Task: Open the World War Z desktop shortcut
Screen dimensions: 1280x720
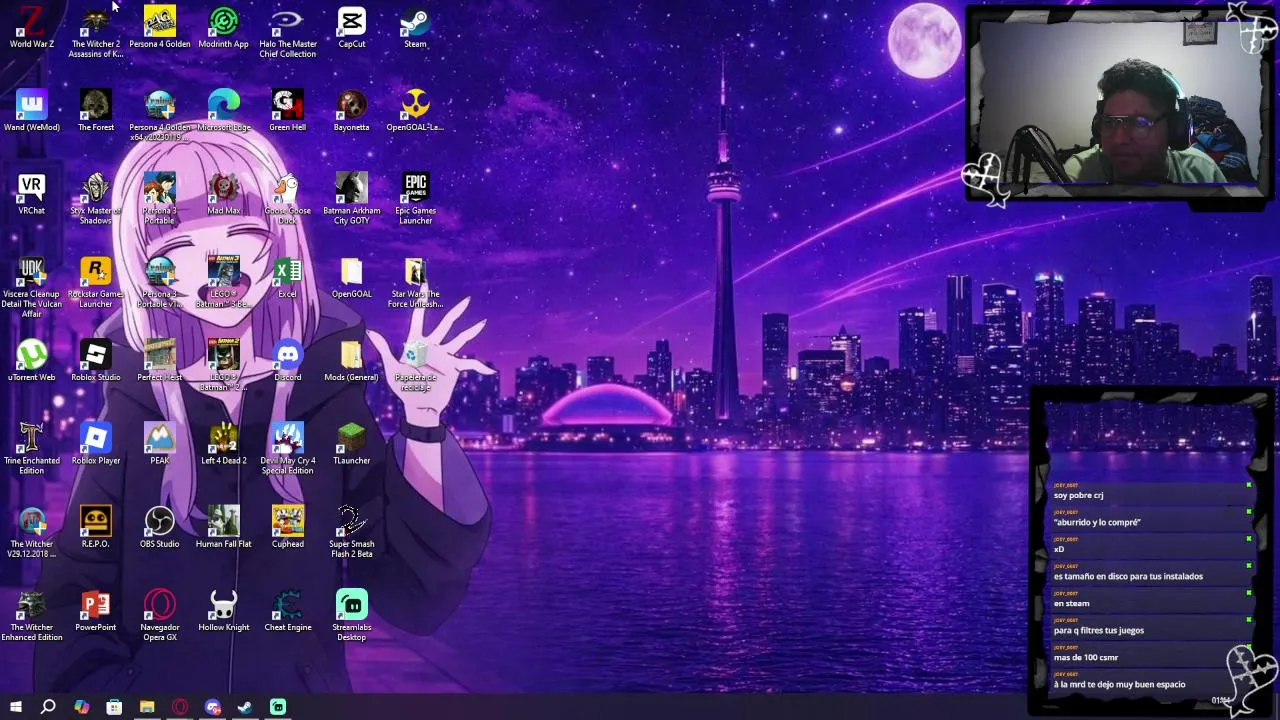Action: click(x=32, y=27)
